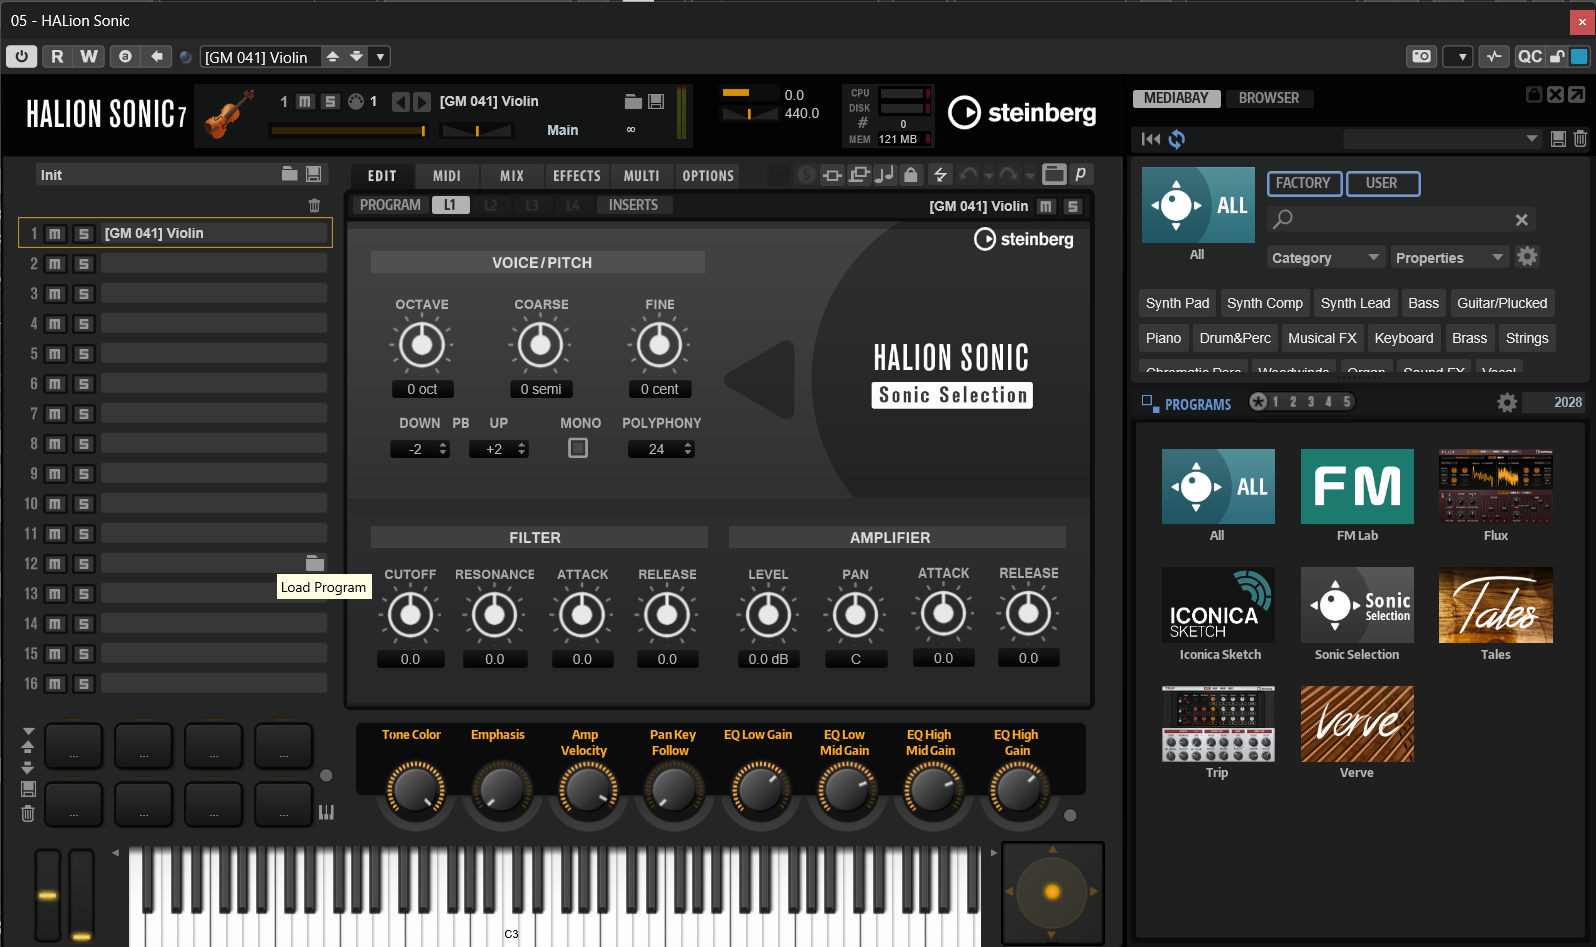
Task: Click the filter CUTOFF knob
Action: [410, 615]
